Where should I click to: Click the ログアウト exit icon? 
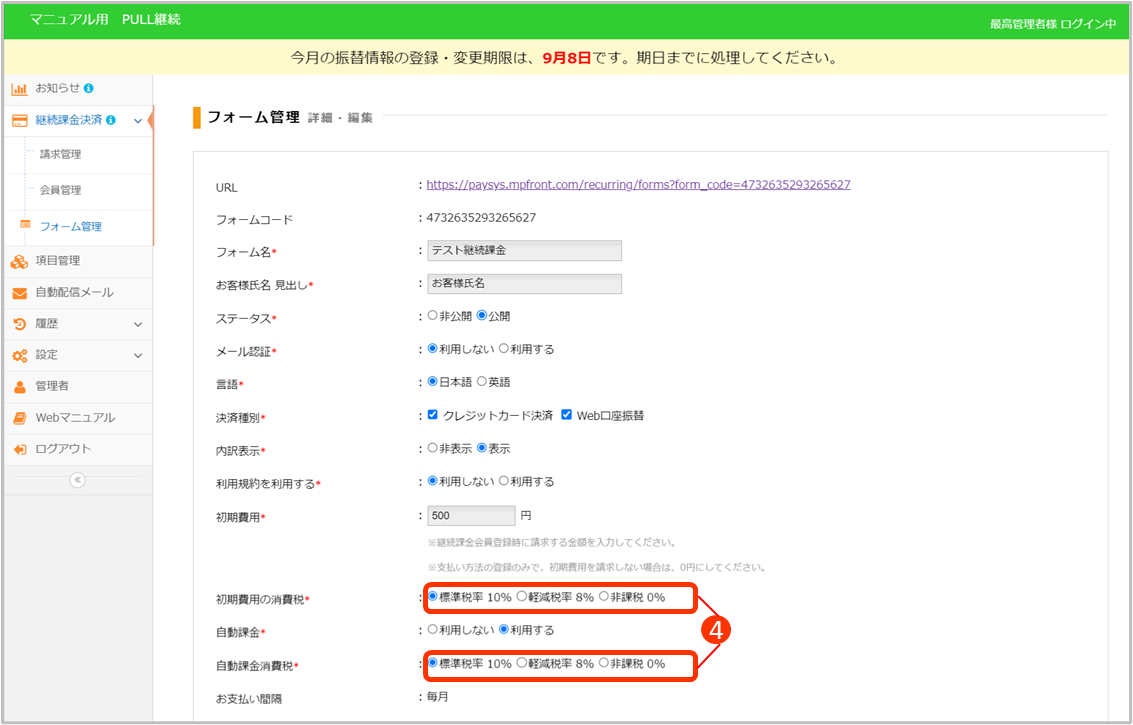pos(19,449)
